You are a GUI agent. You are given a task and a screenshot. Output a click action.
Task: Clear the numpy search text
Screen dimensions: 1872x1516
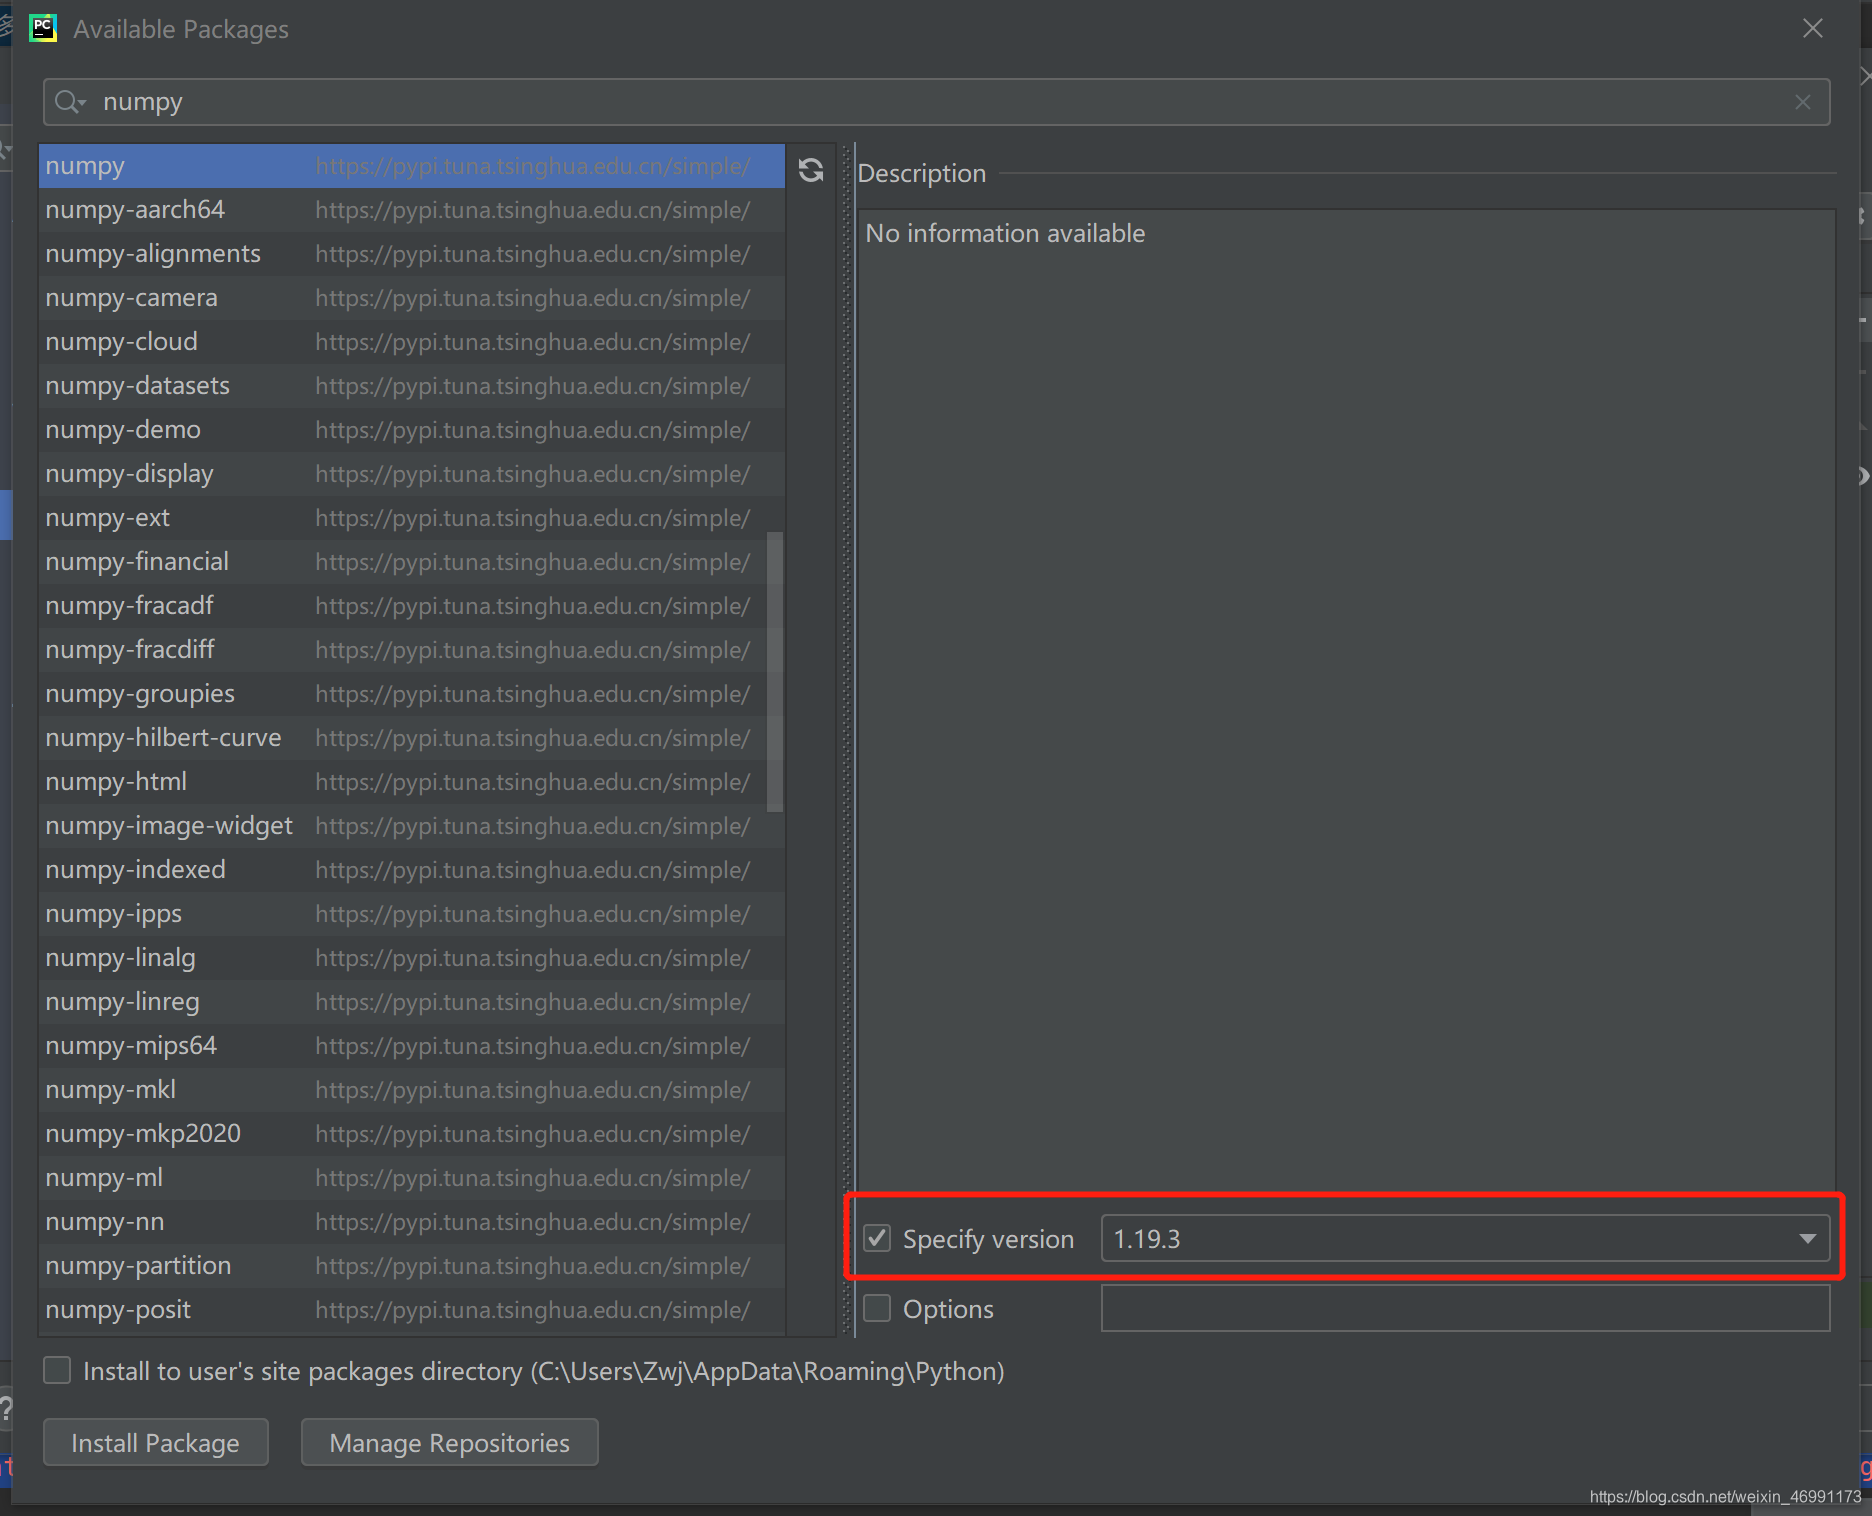pyautogui.click(x=1803, y=102)
